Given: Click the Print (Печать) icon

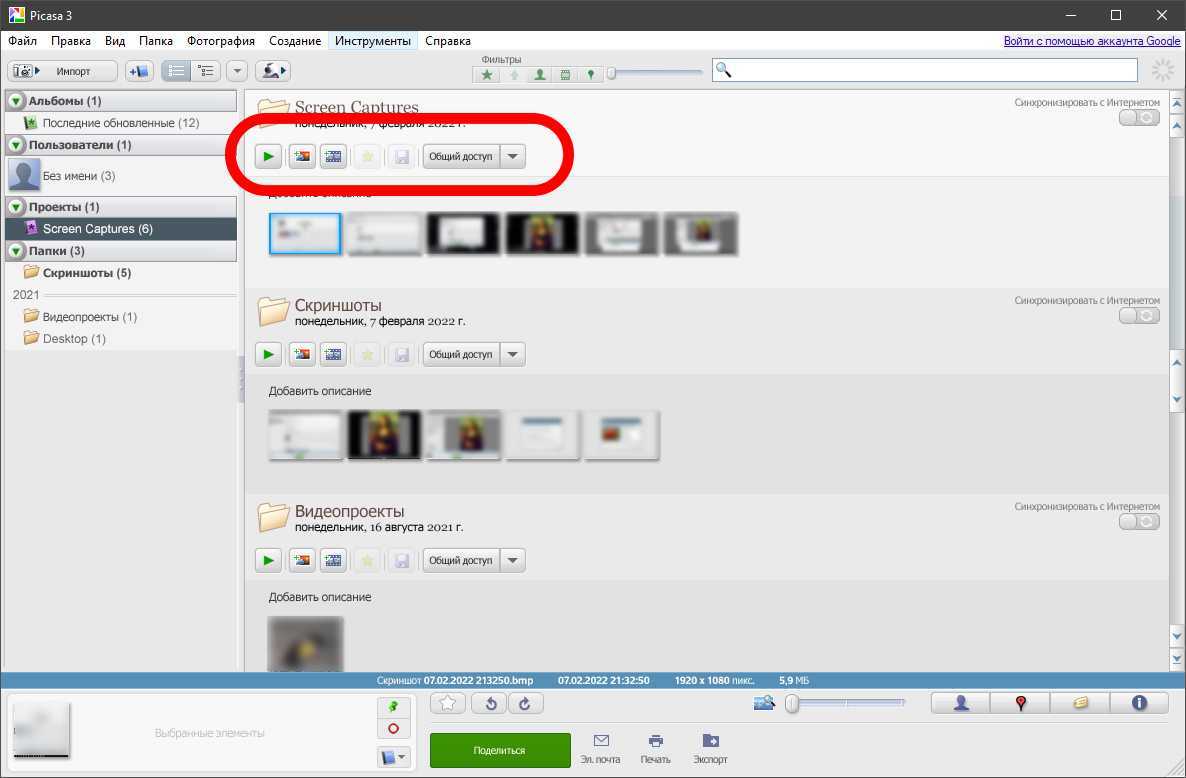Looking at the screenshot, I should coord(655,747).
